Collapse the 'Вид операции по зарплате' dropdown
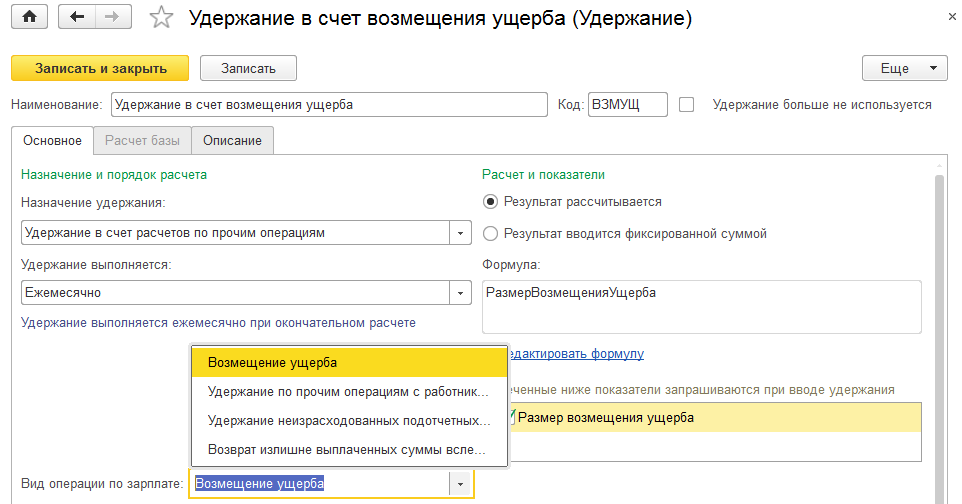This screenshot has height=504, width=962. click(460, 484)
